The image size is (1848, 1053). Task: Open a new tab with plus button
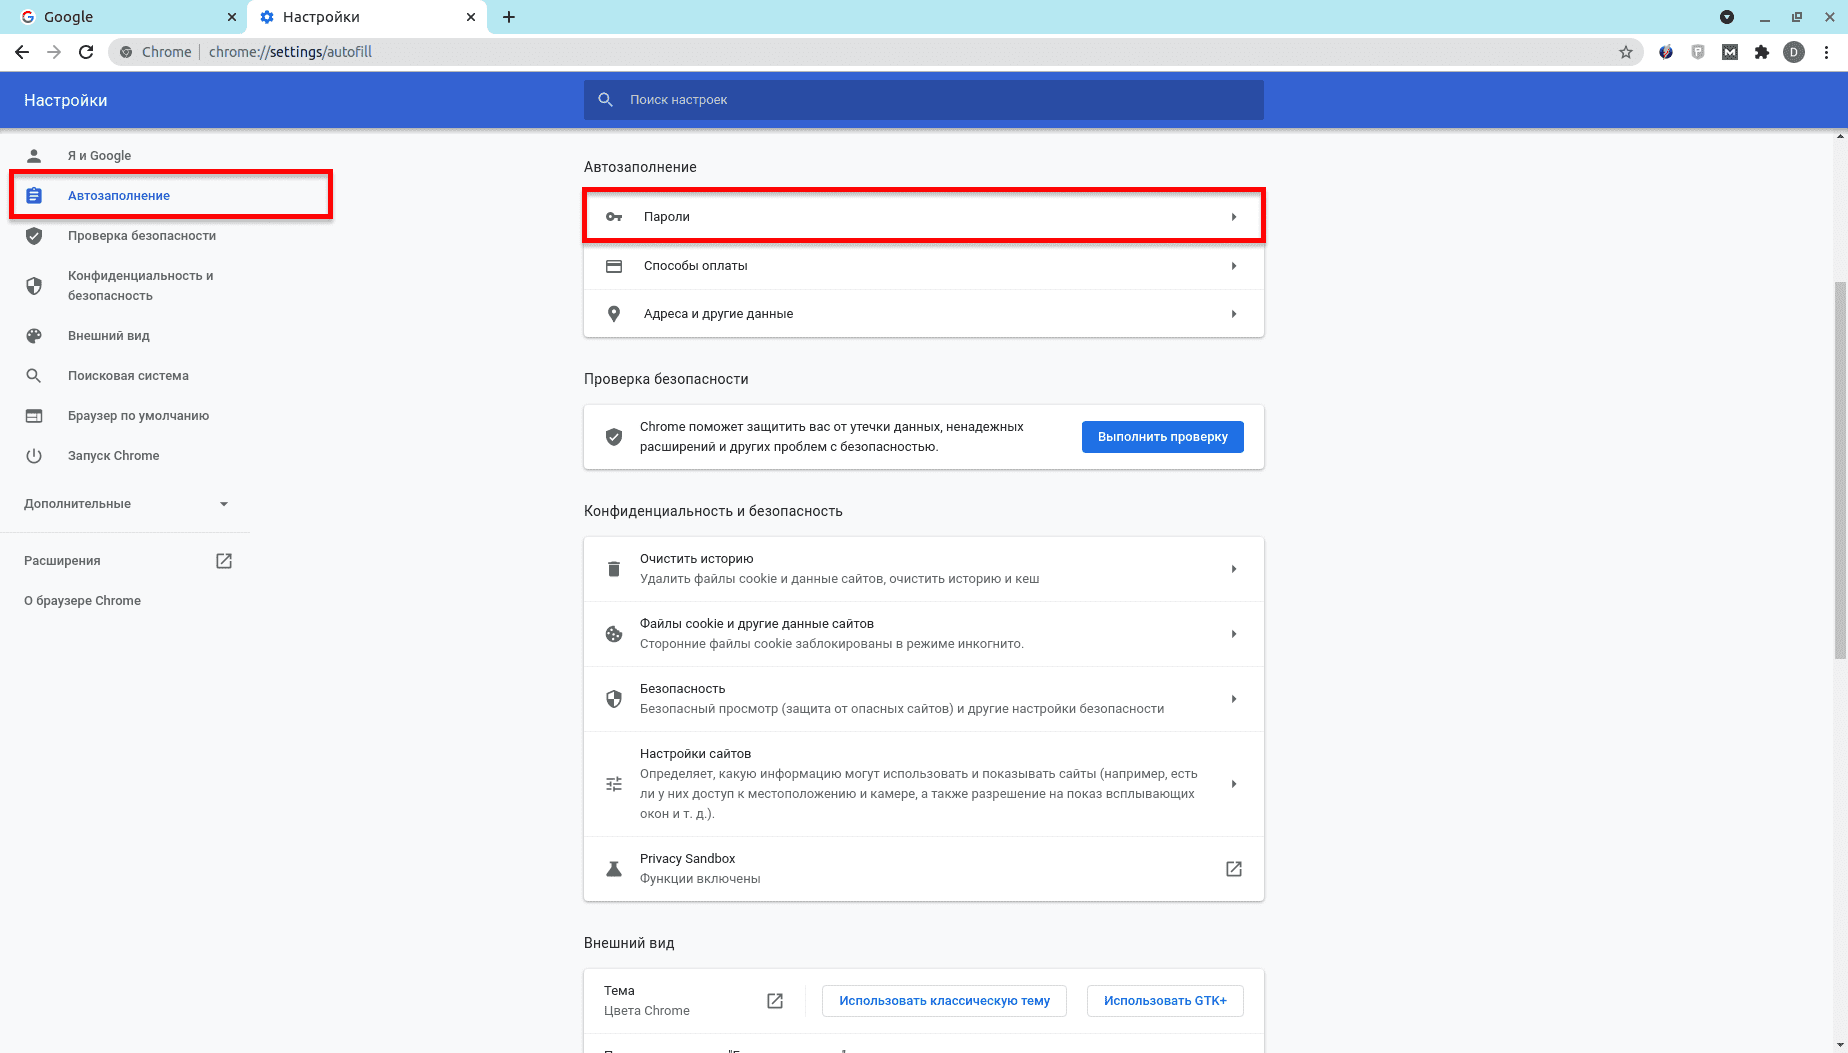[x=509, y=17]
